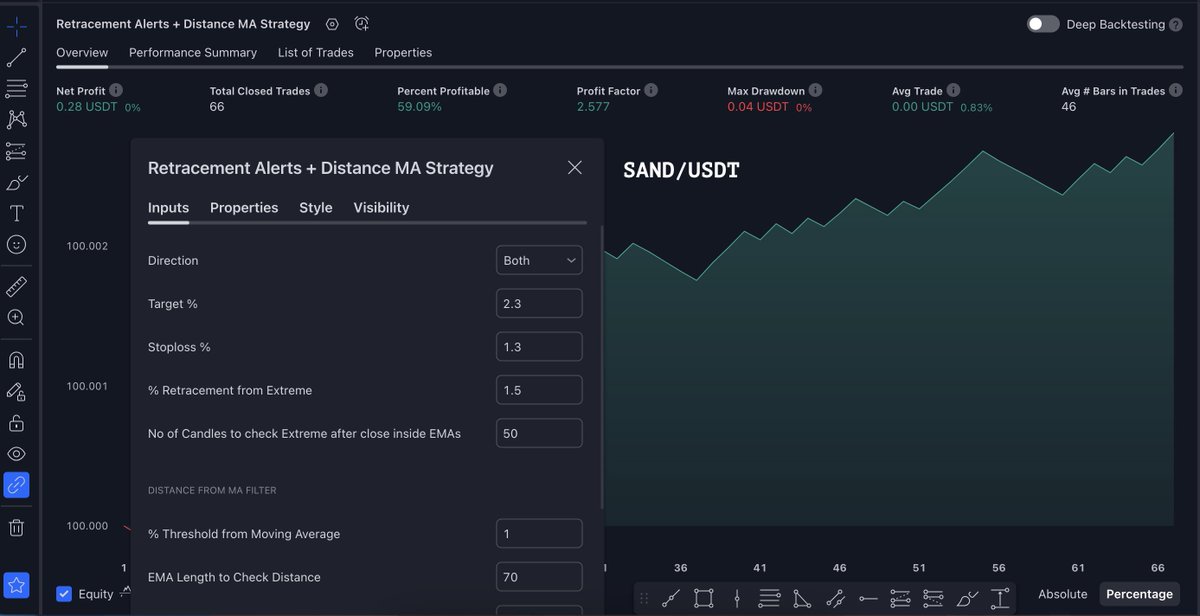1200x616 pixels.
Task: Open the Direction dropdown set to Both
Action: point(538,259)
